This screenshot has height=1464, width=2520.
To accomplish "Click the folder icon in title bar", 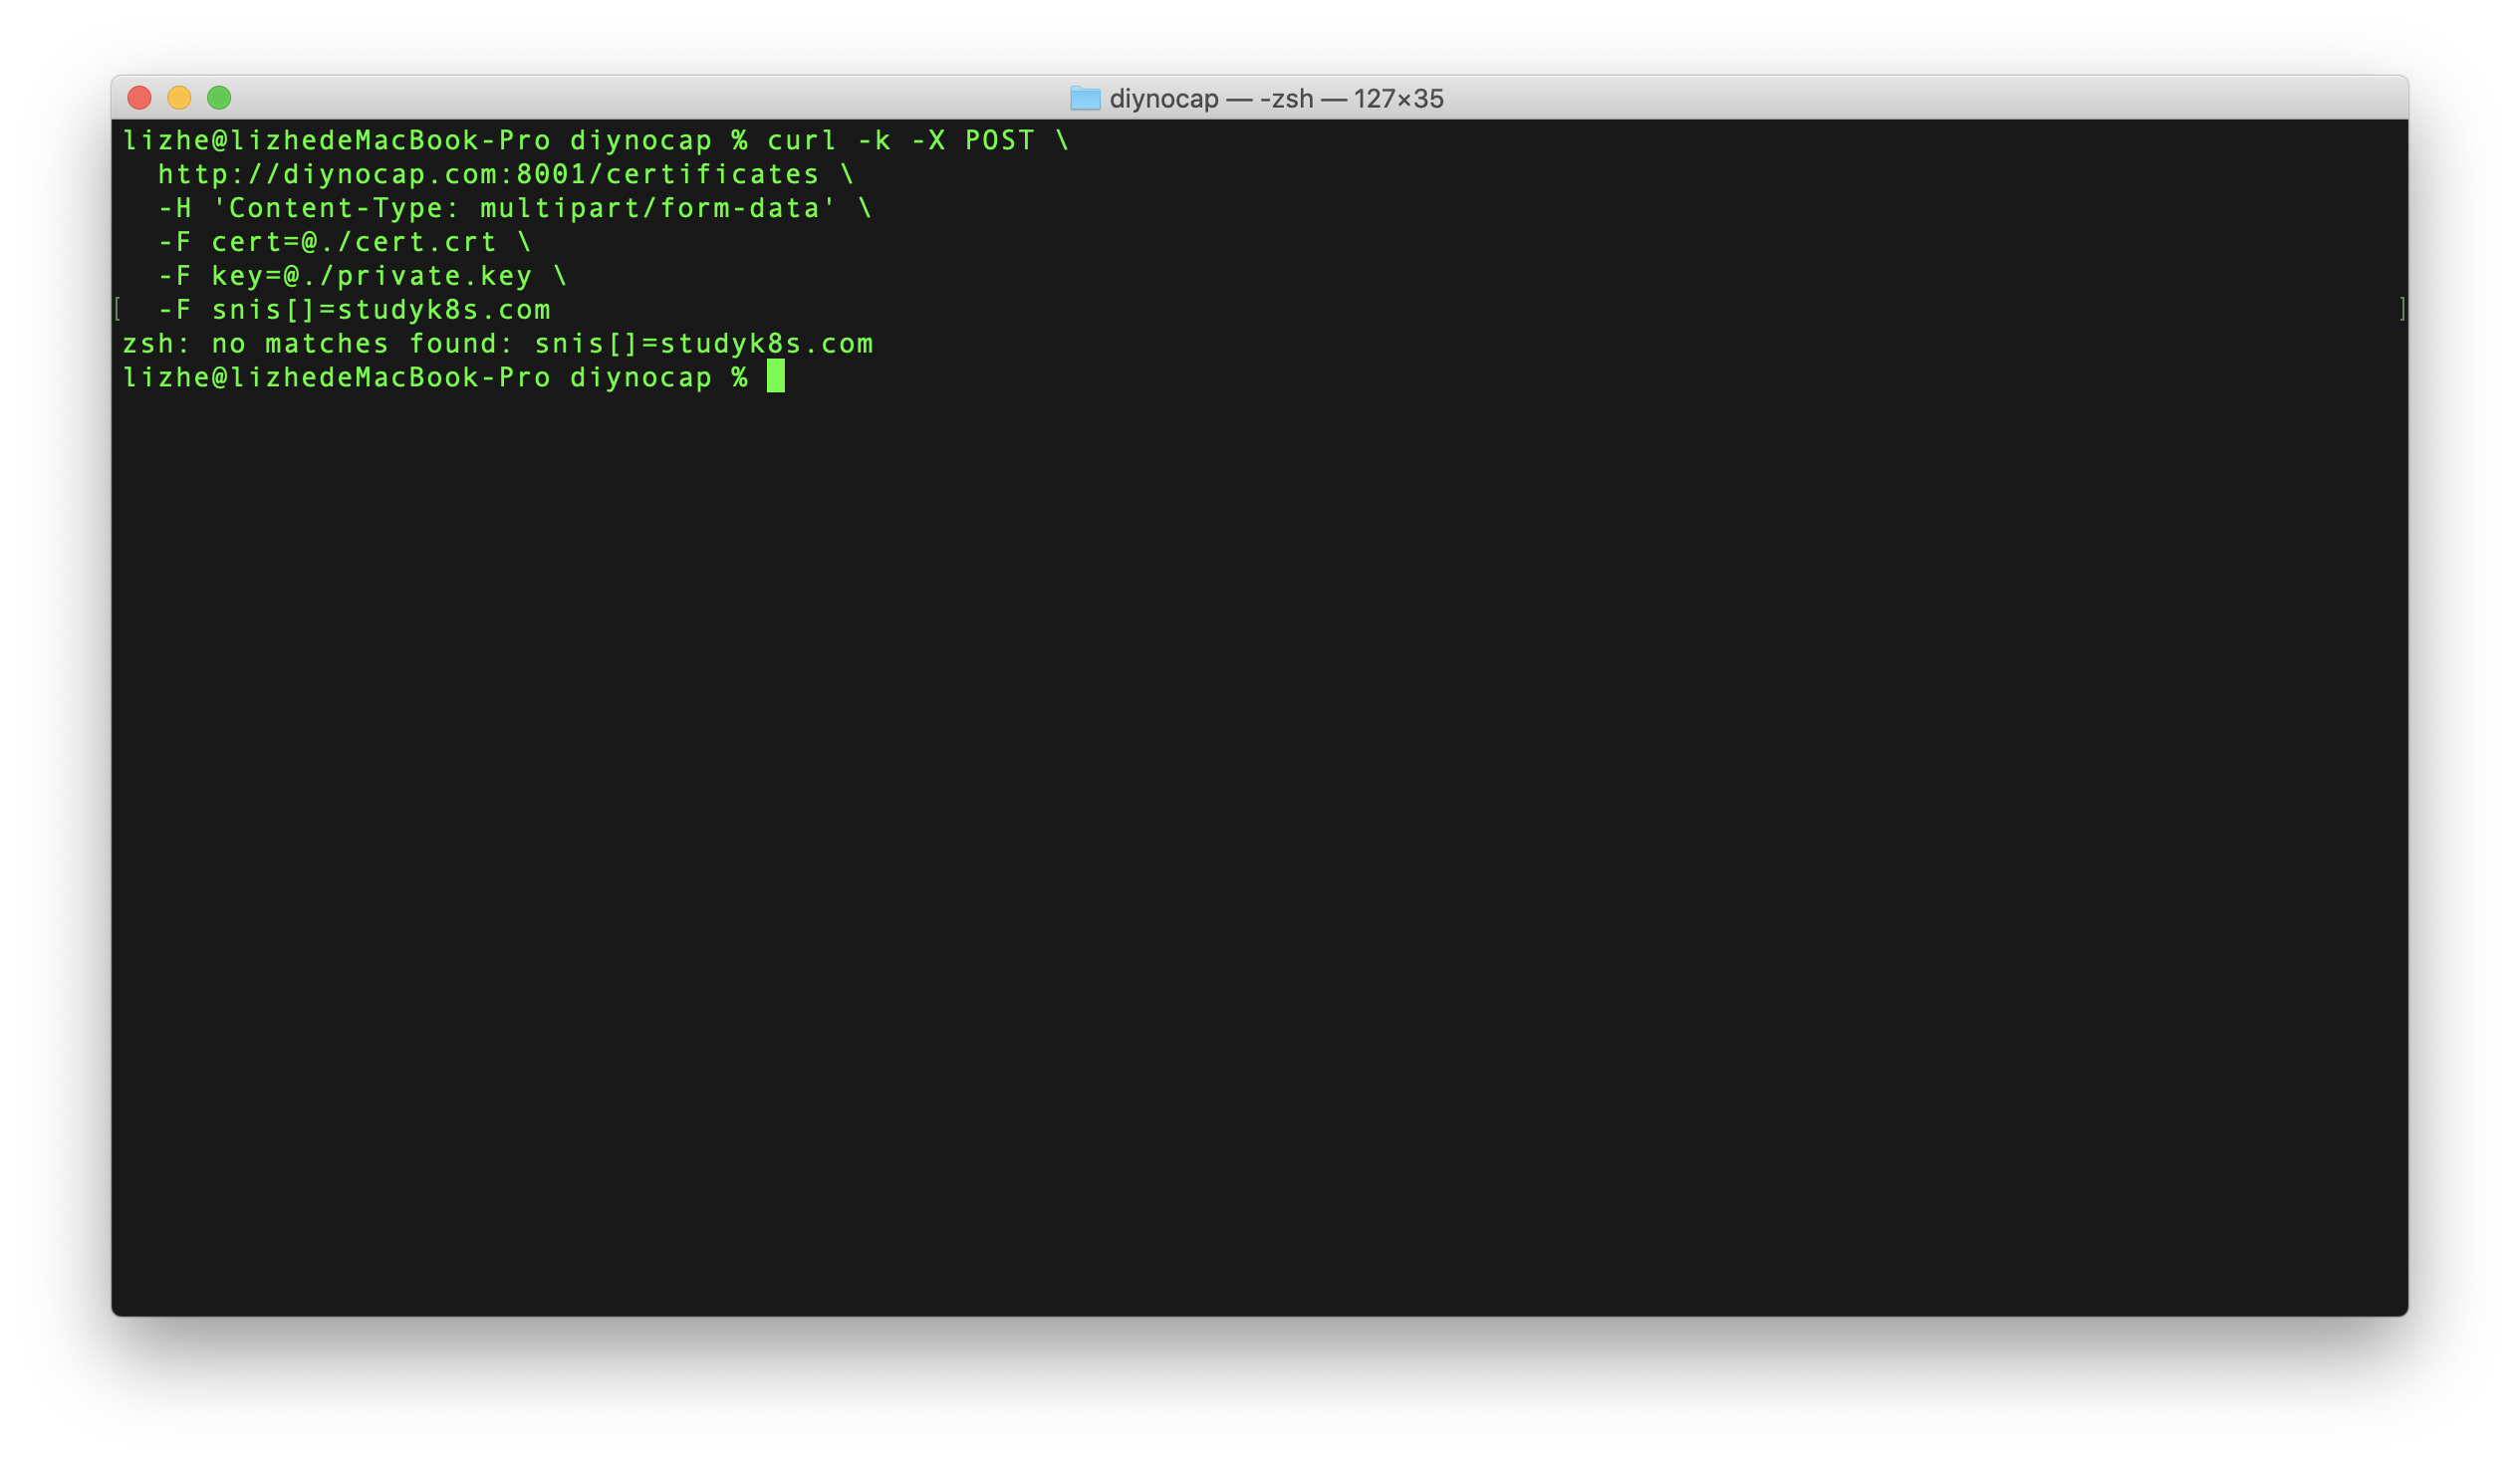I will (1086, 98).
